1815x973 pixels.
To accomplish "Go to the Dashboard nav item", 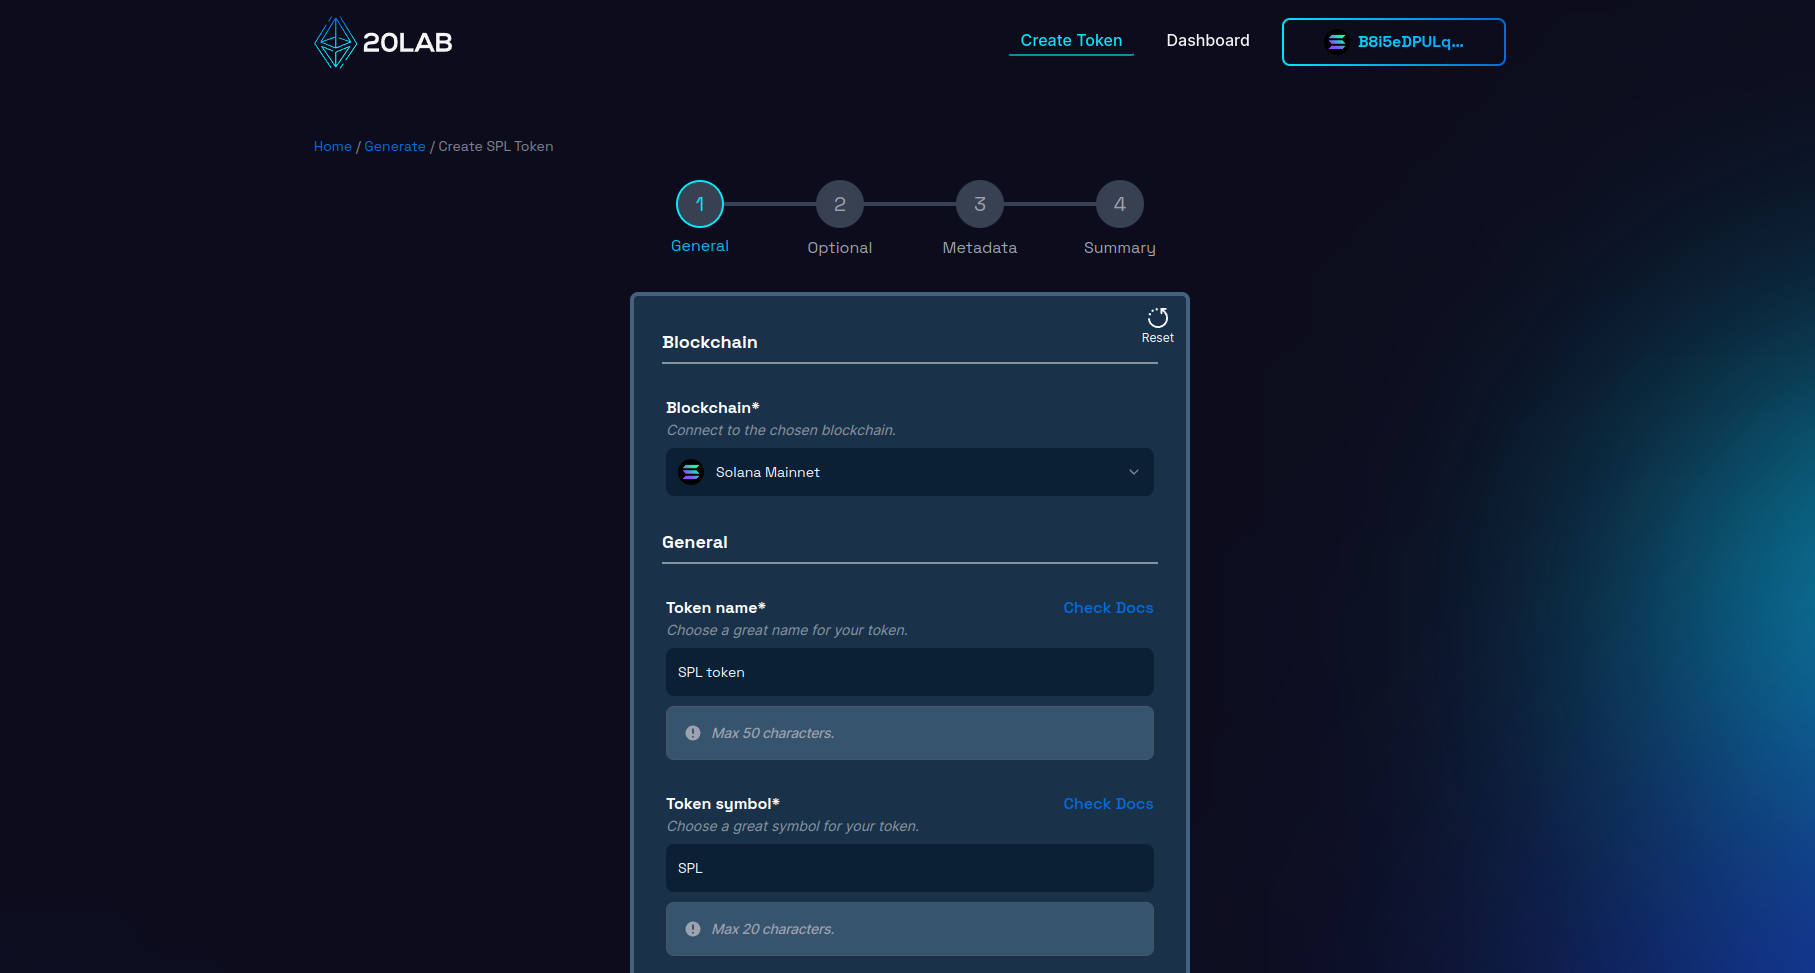I will click(x=1208, y=41).
